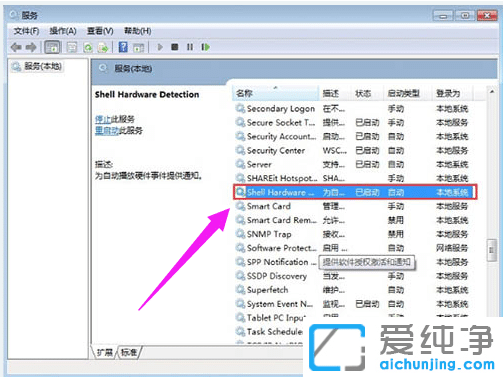Screen dimensions: 503x377
Task: Open the 操作(A) menu
Action: click(x=63, y=31)
